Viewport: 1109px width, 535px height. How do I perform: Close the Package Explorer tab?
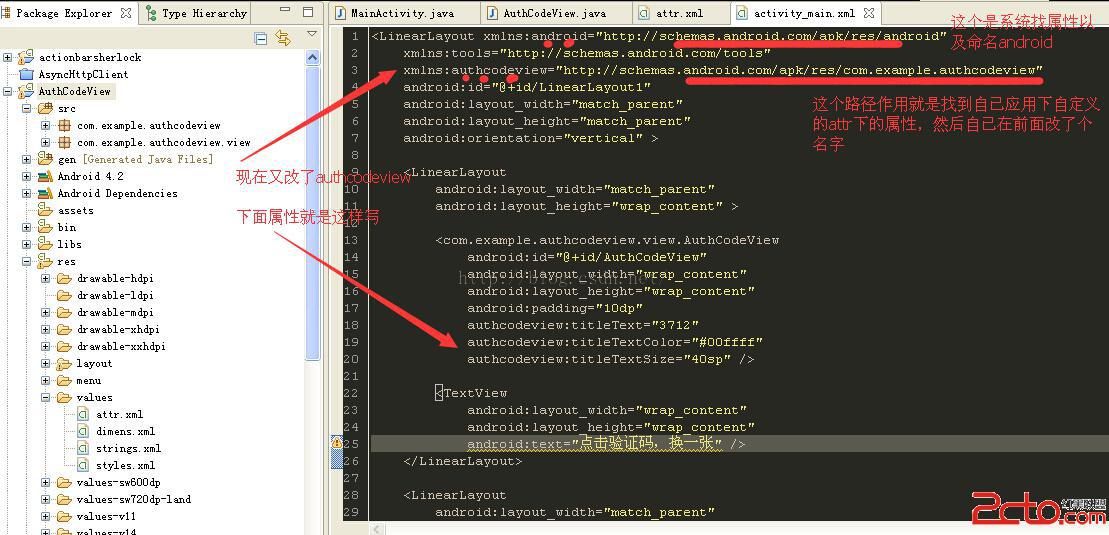126,13
